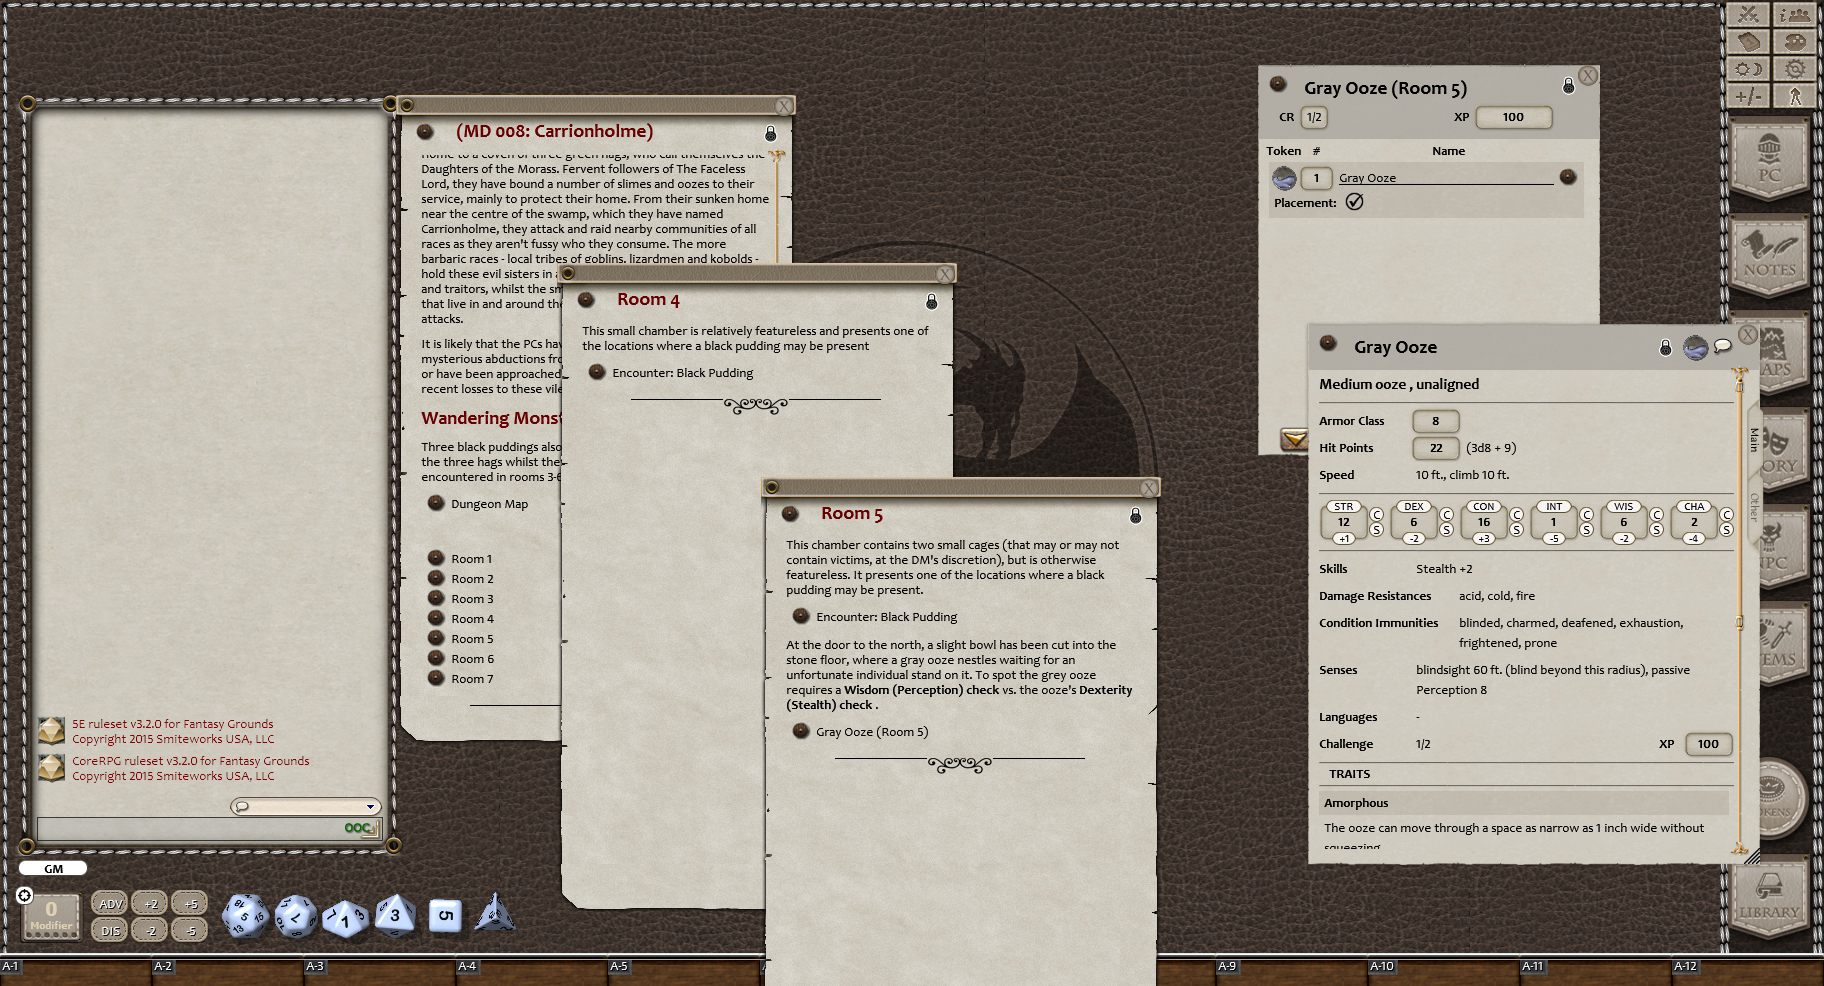Lock the Room 4 window with its padlock
Screen dimensions: 1824x986
pos(932,301)
